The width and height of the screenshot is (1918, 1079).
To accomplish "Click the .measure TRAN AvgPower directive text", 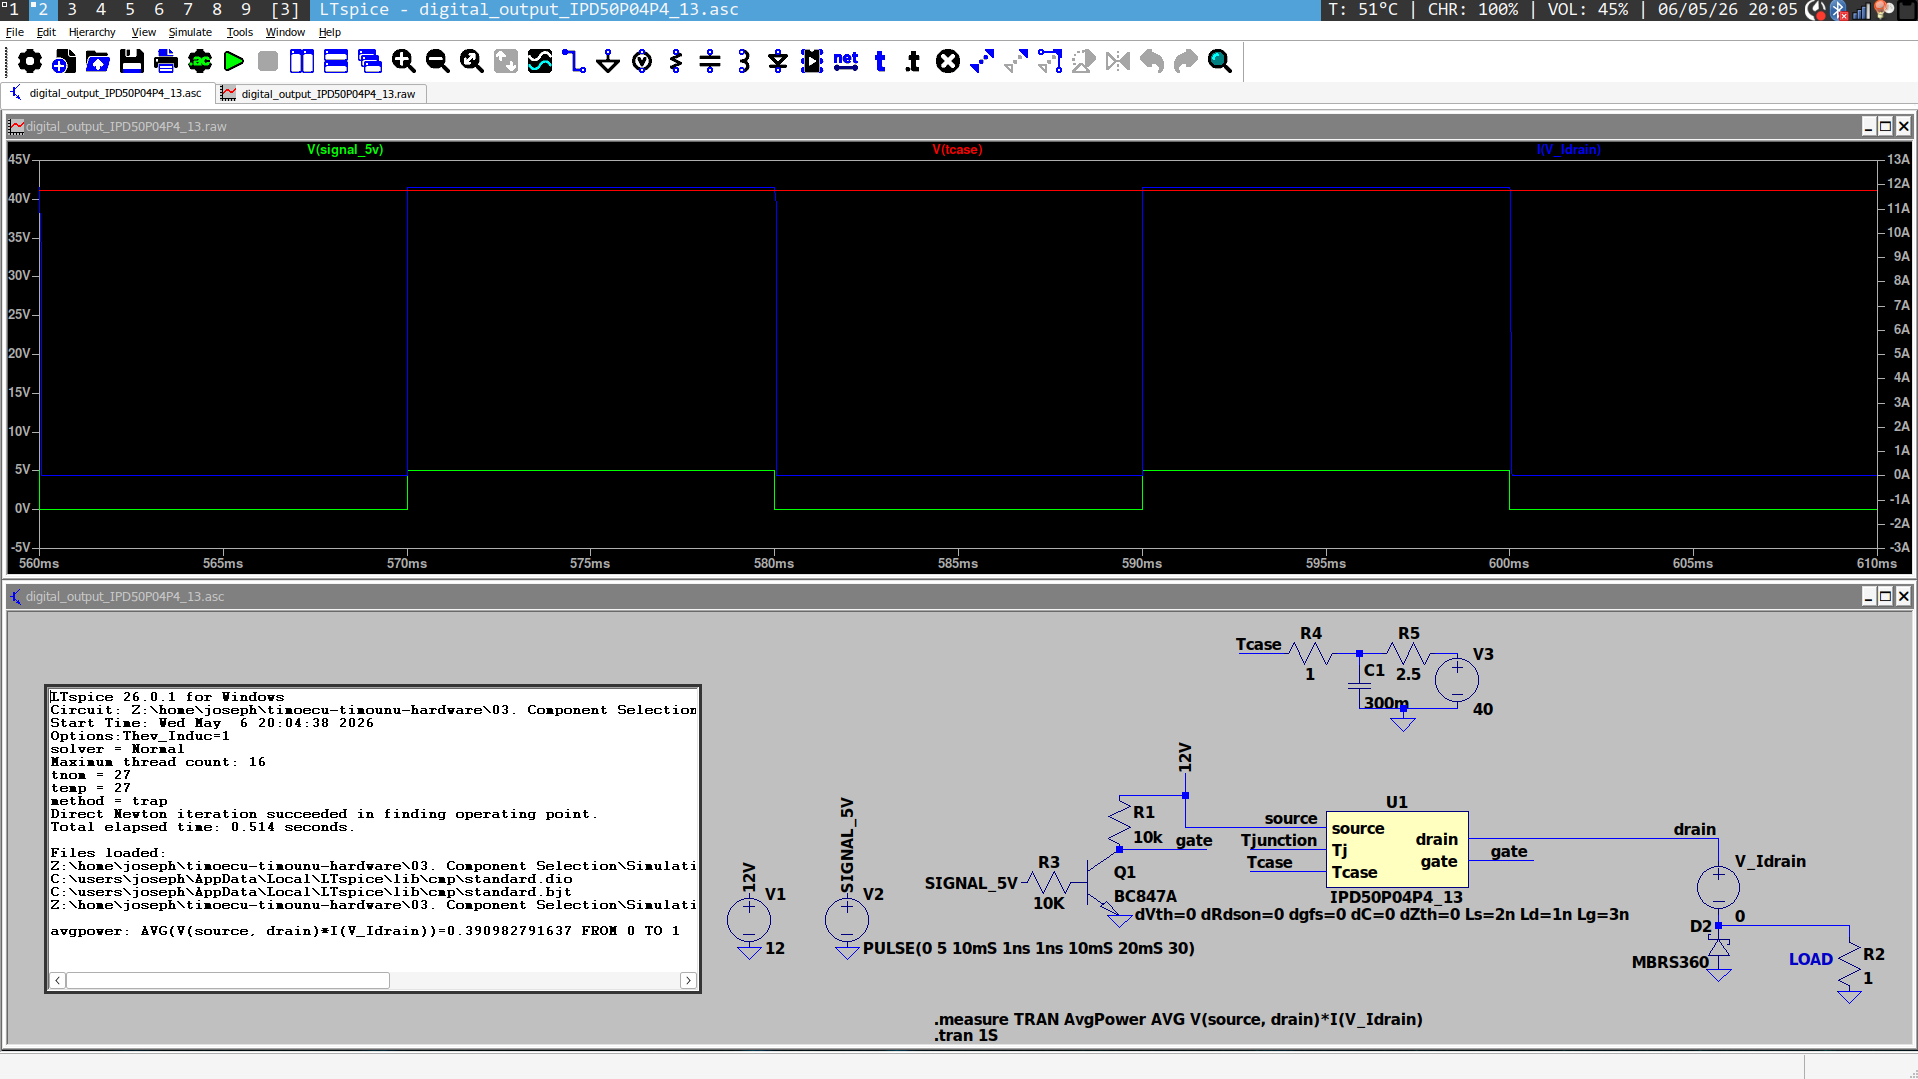I will [1178, 1019].
